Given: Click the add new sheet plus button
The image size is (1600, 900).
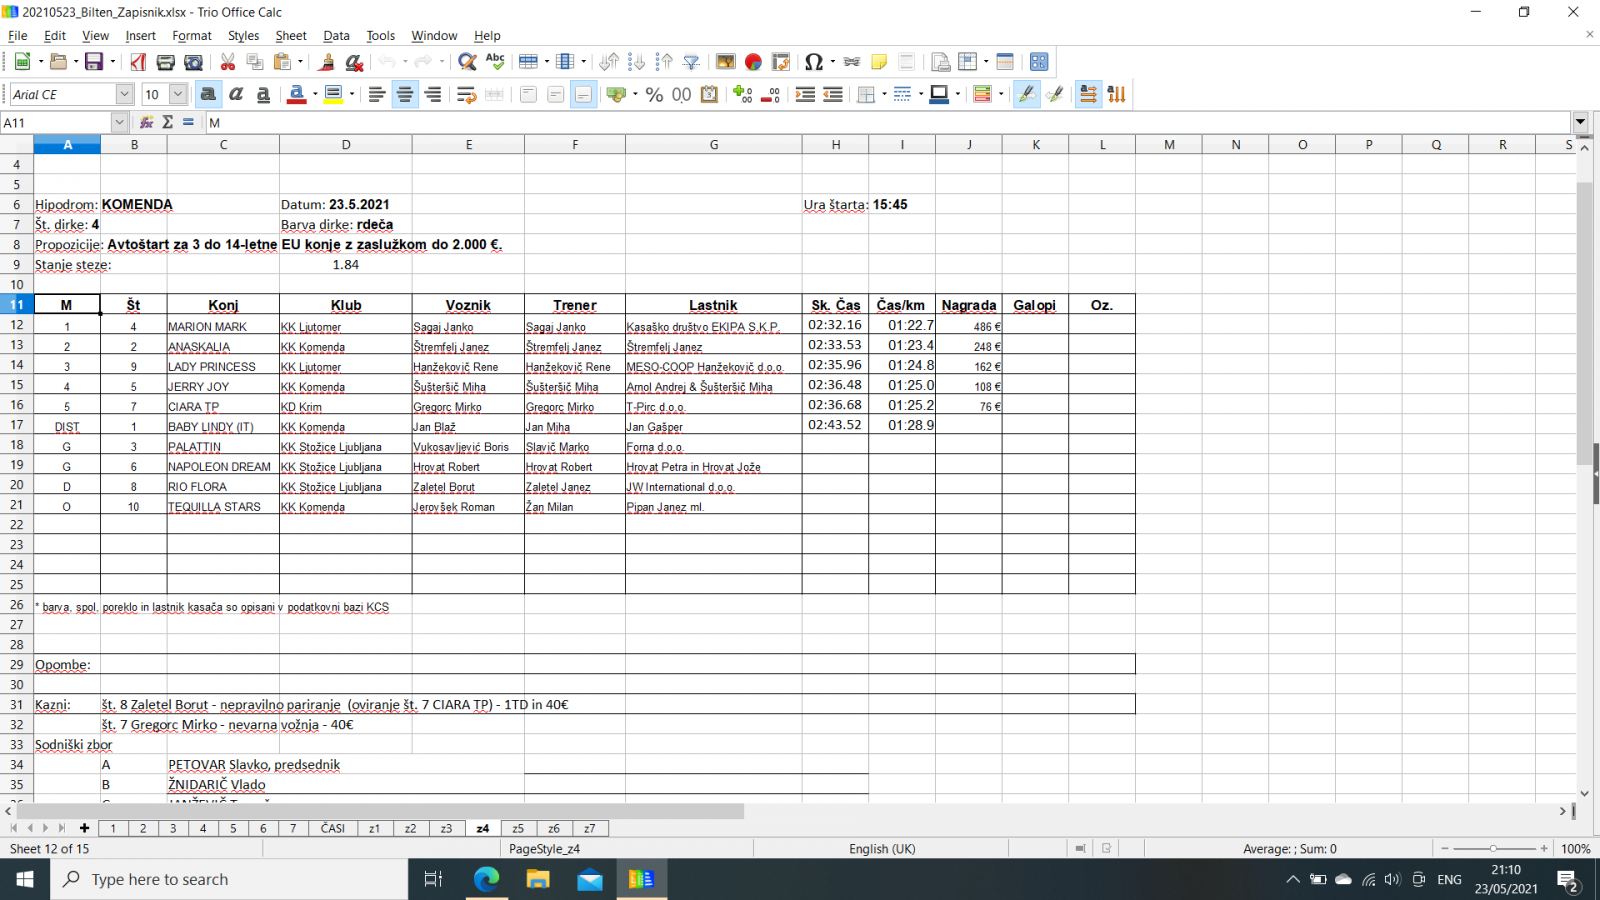Looking at the screenshot, I should tap(84, 828).
